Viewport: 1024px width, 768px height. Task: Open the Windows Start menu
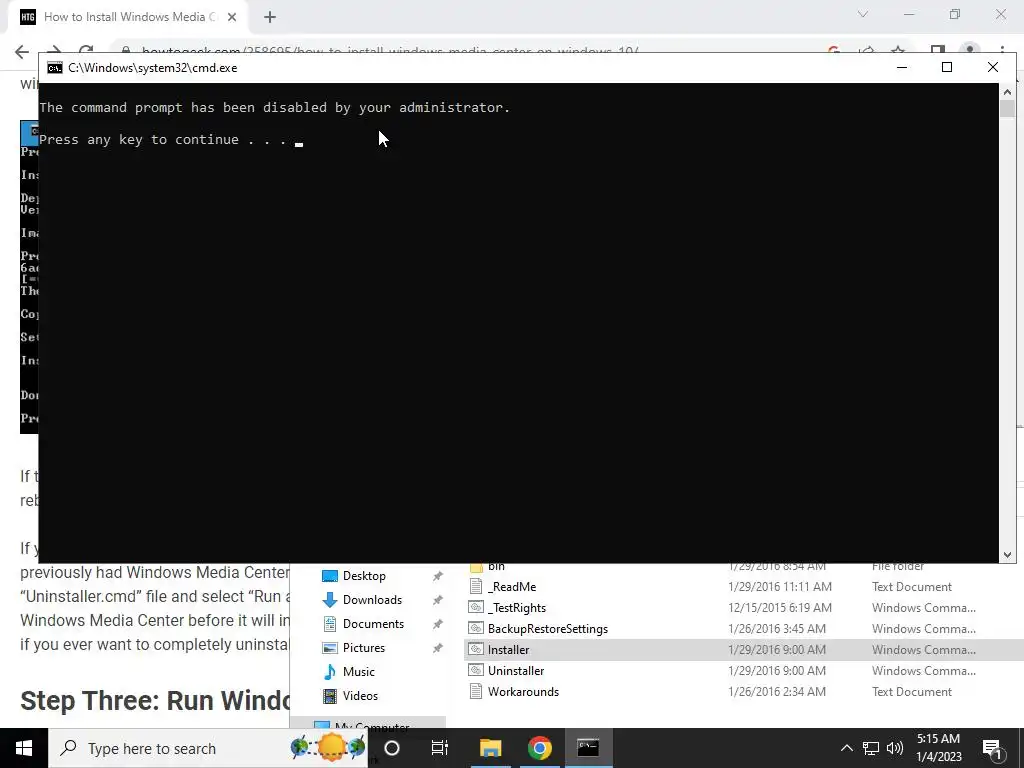[24, 748]
